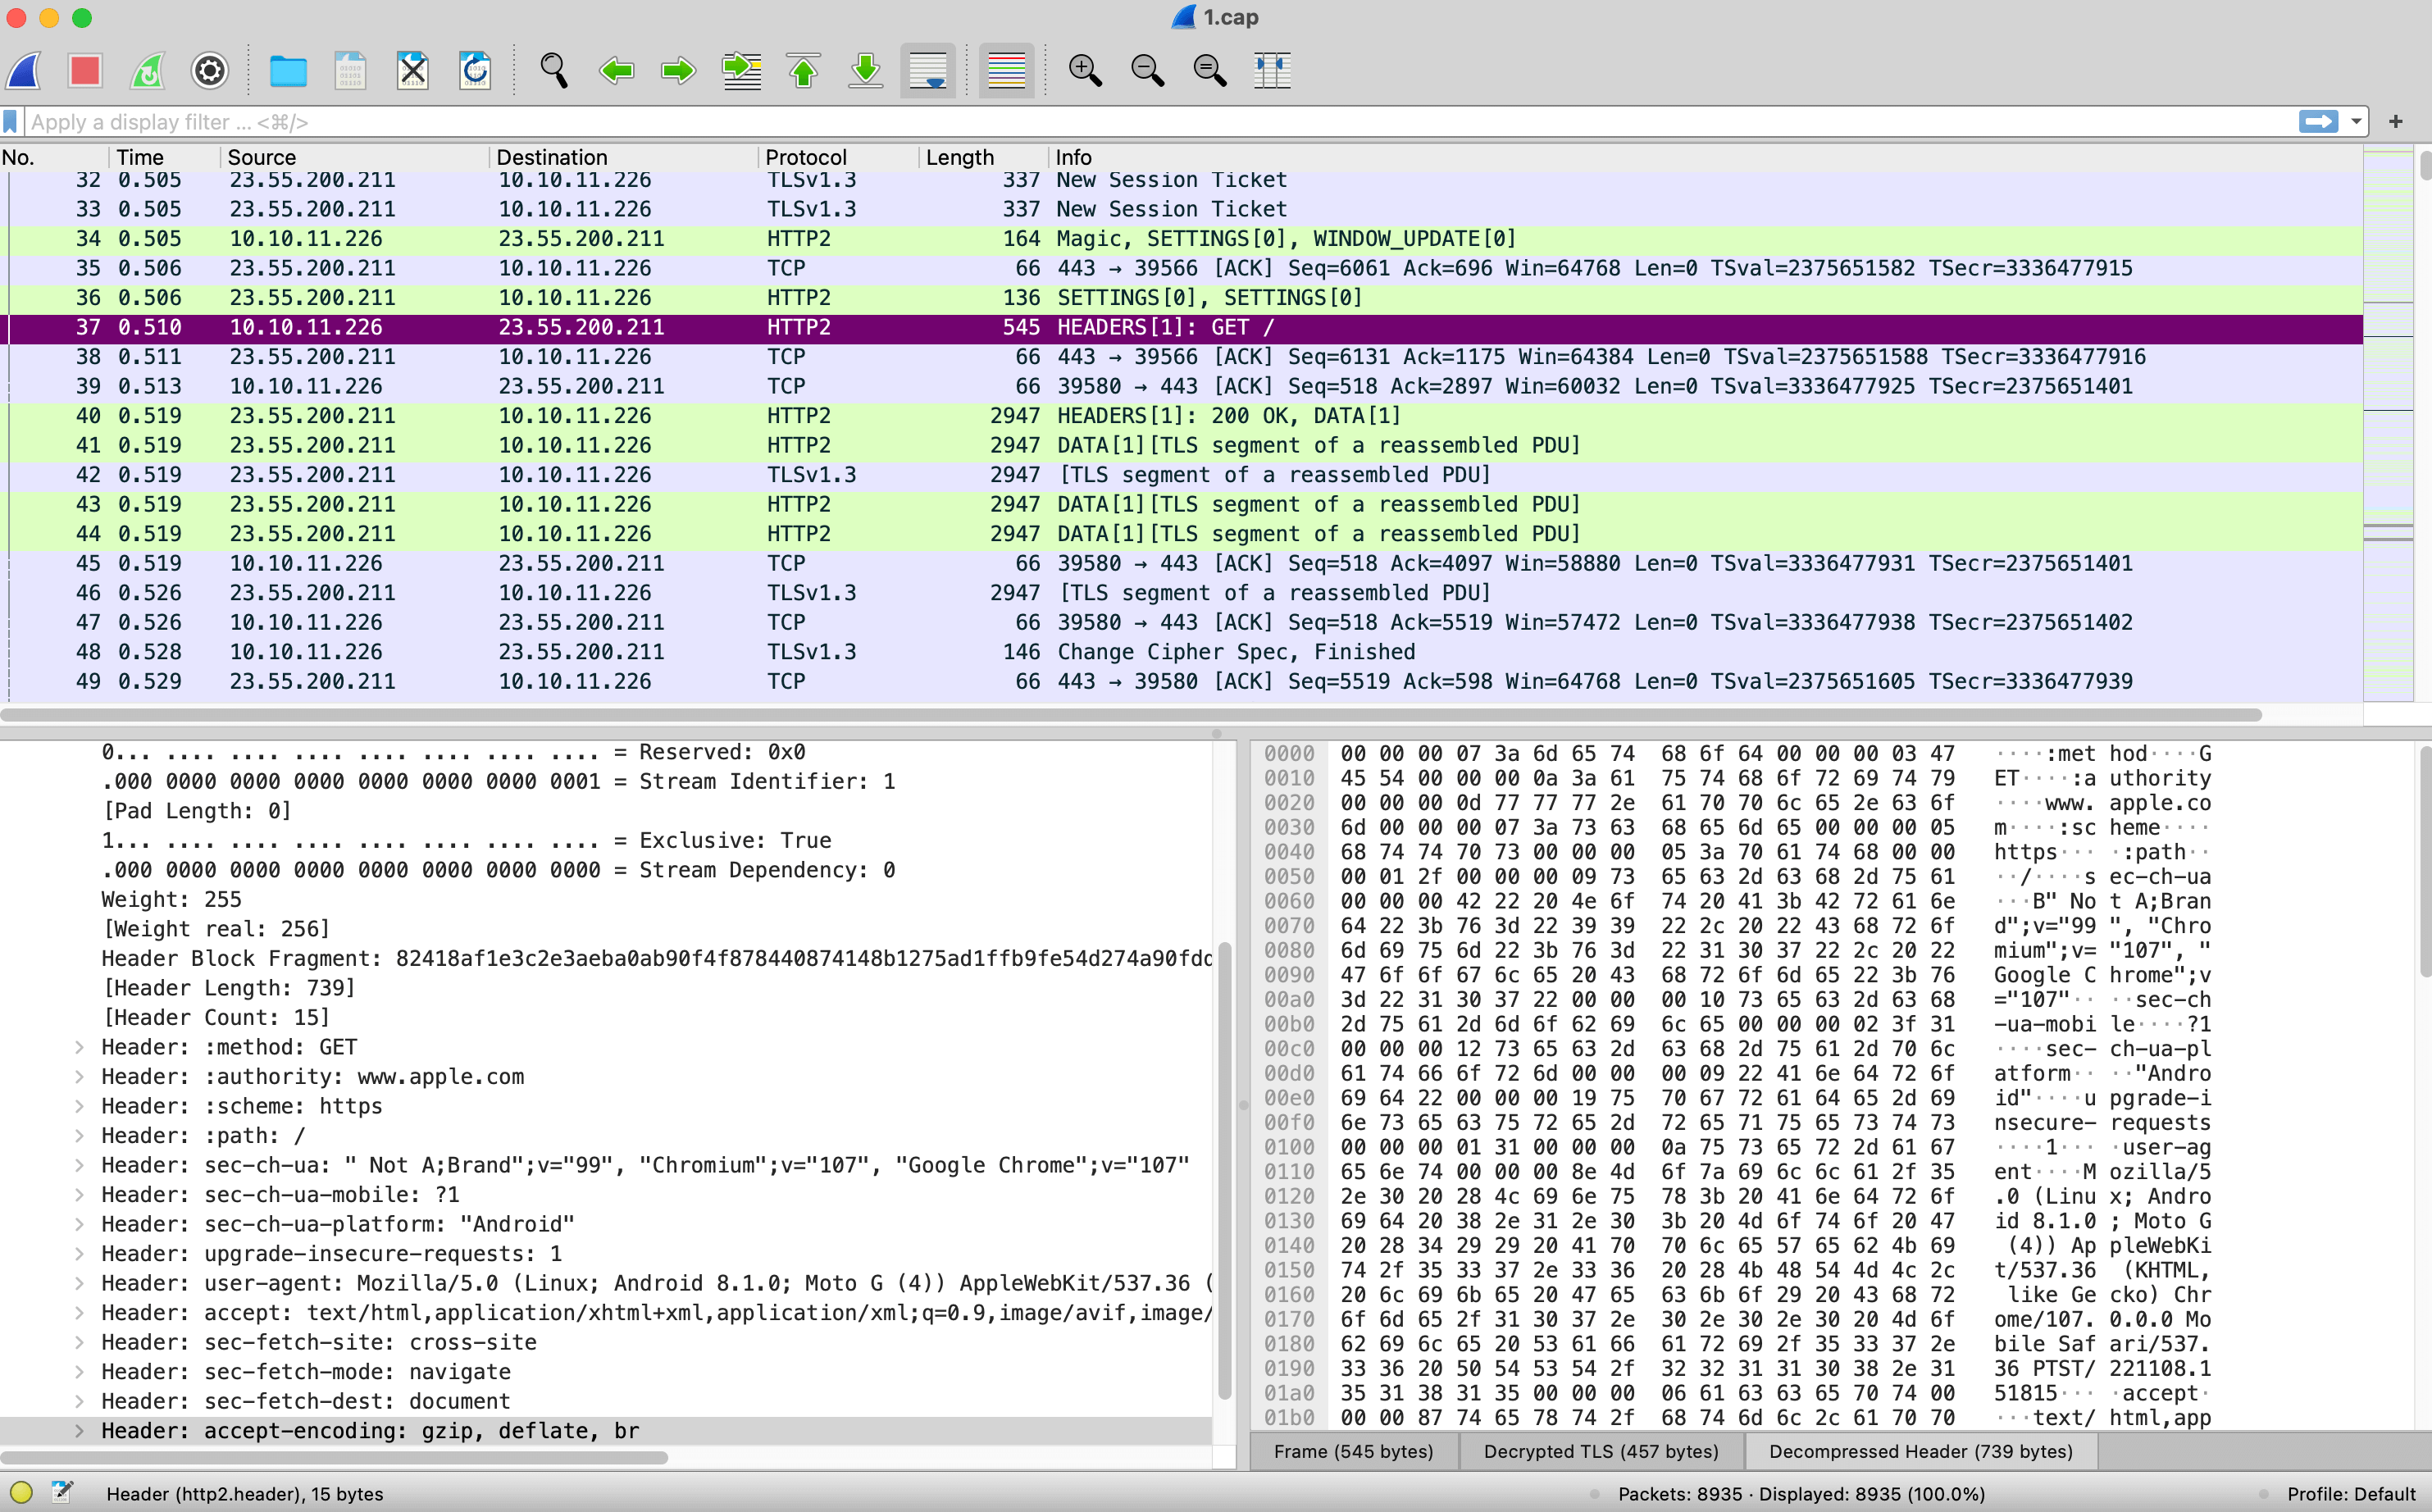This screenshot has width=2432, height=1512.
Task: Click the packet list horizontal scrollbar
Action: [x=1130, y=715]
